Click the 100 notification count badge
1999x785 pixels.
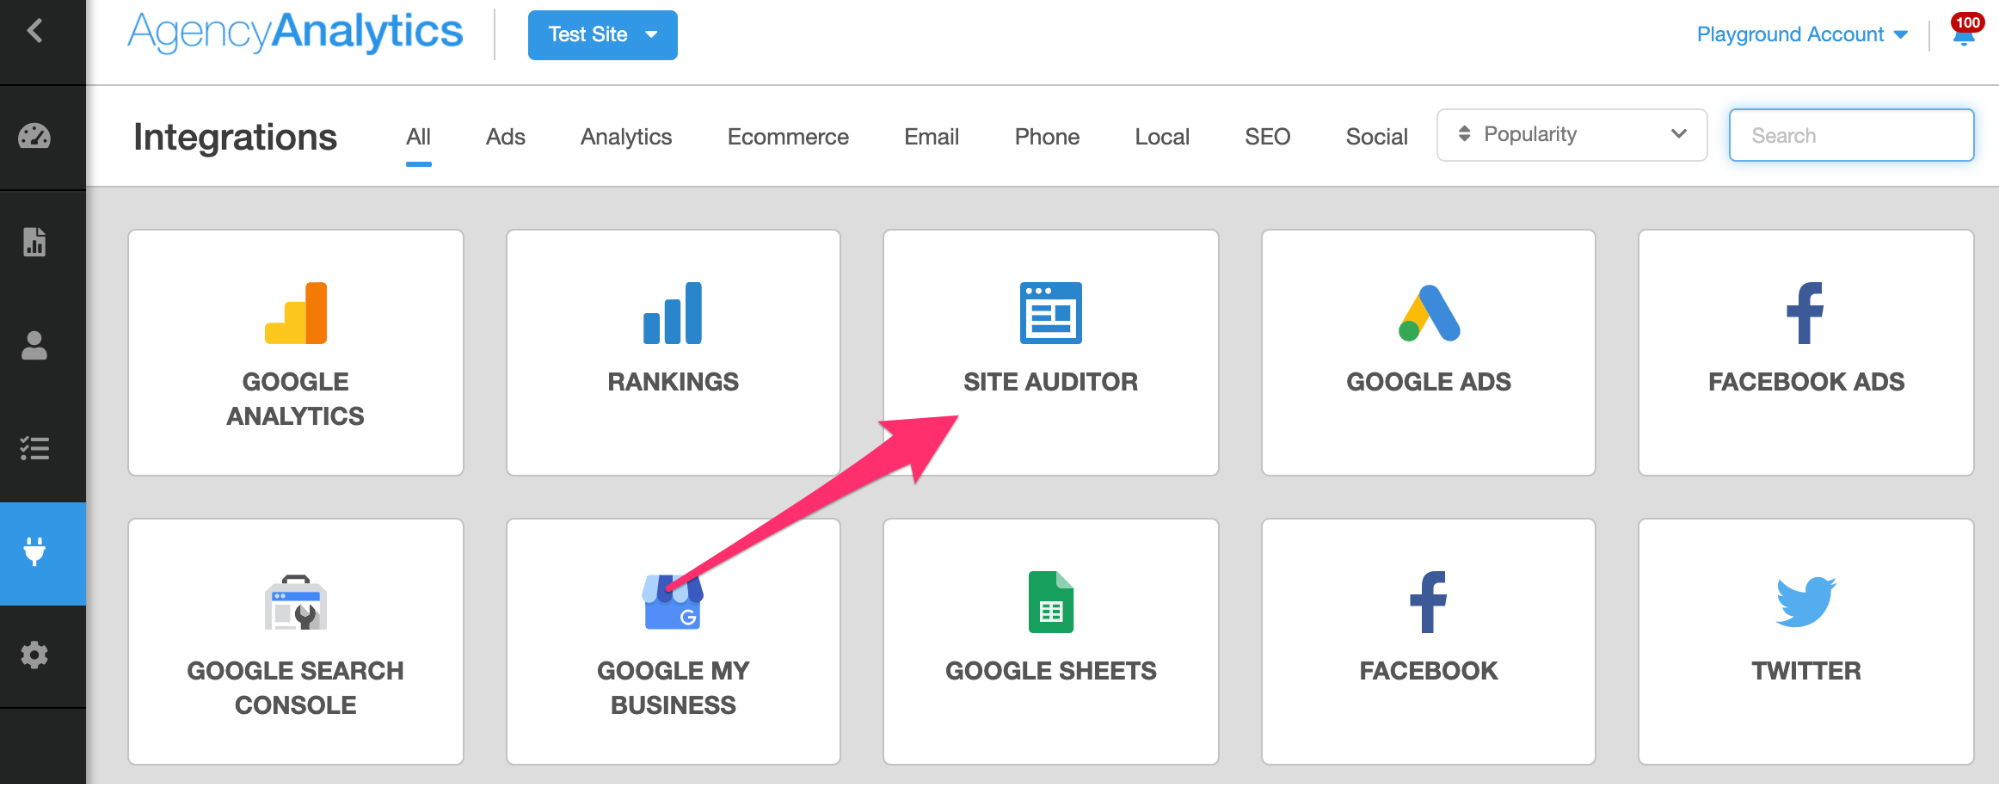coord(1968,22)
